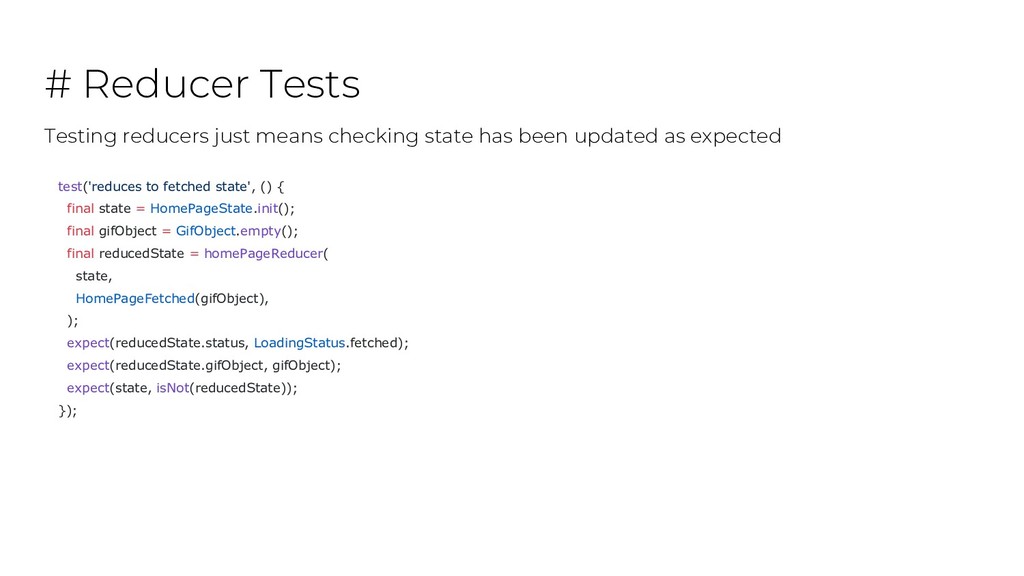The height and width of the screenshot is (576, 1024).
Task: Click the third 'expect' call
Action: [x=88, y=389]
